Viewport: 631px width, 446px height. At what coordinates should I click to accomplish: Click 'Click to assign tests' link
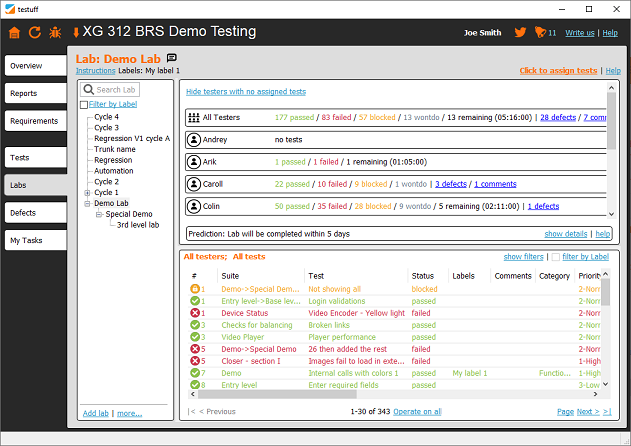(558, 71)
